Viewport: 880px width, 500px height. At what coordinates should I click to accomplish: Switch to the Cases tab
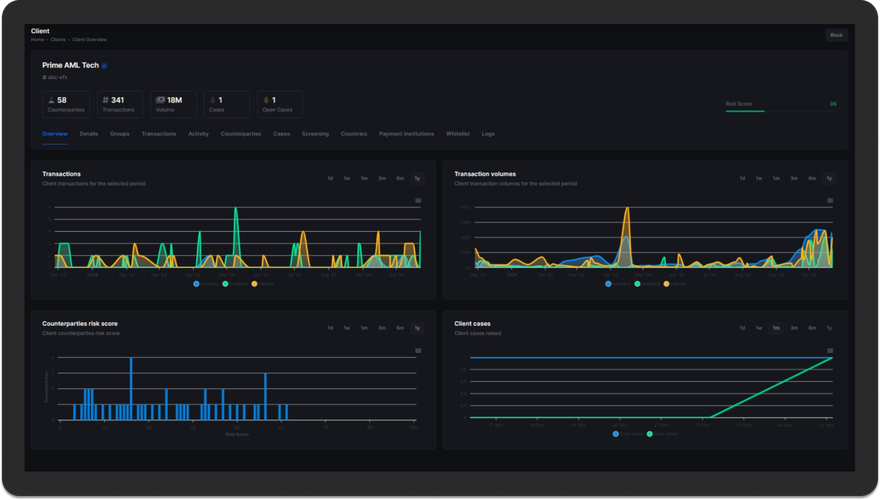click(281, 134)
